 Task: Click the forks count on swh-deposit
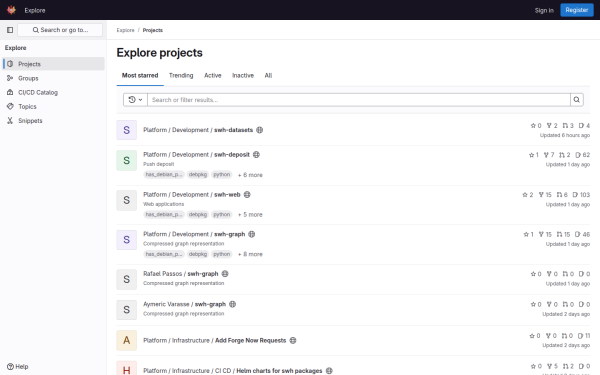(549, 155)
